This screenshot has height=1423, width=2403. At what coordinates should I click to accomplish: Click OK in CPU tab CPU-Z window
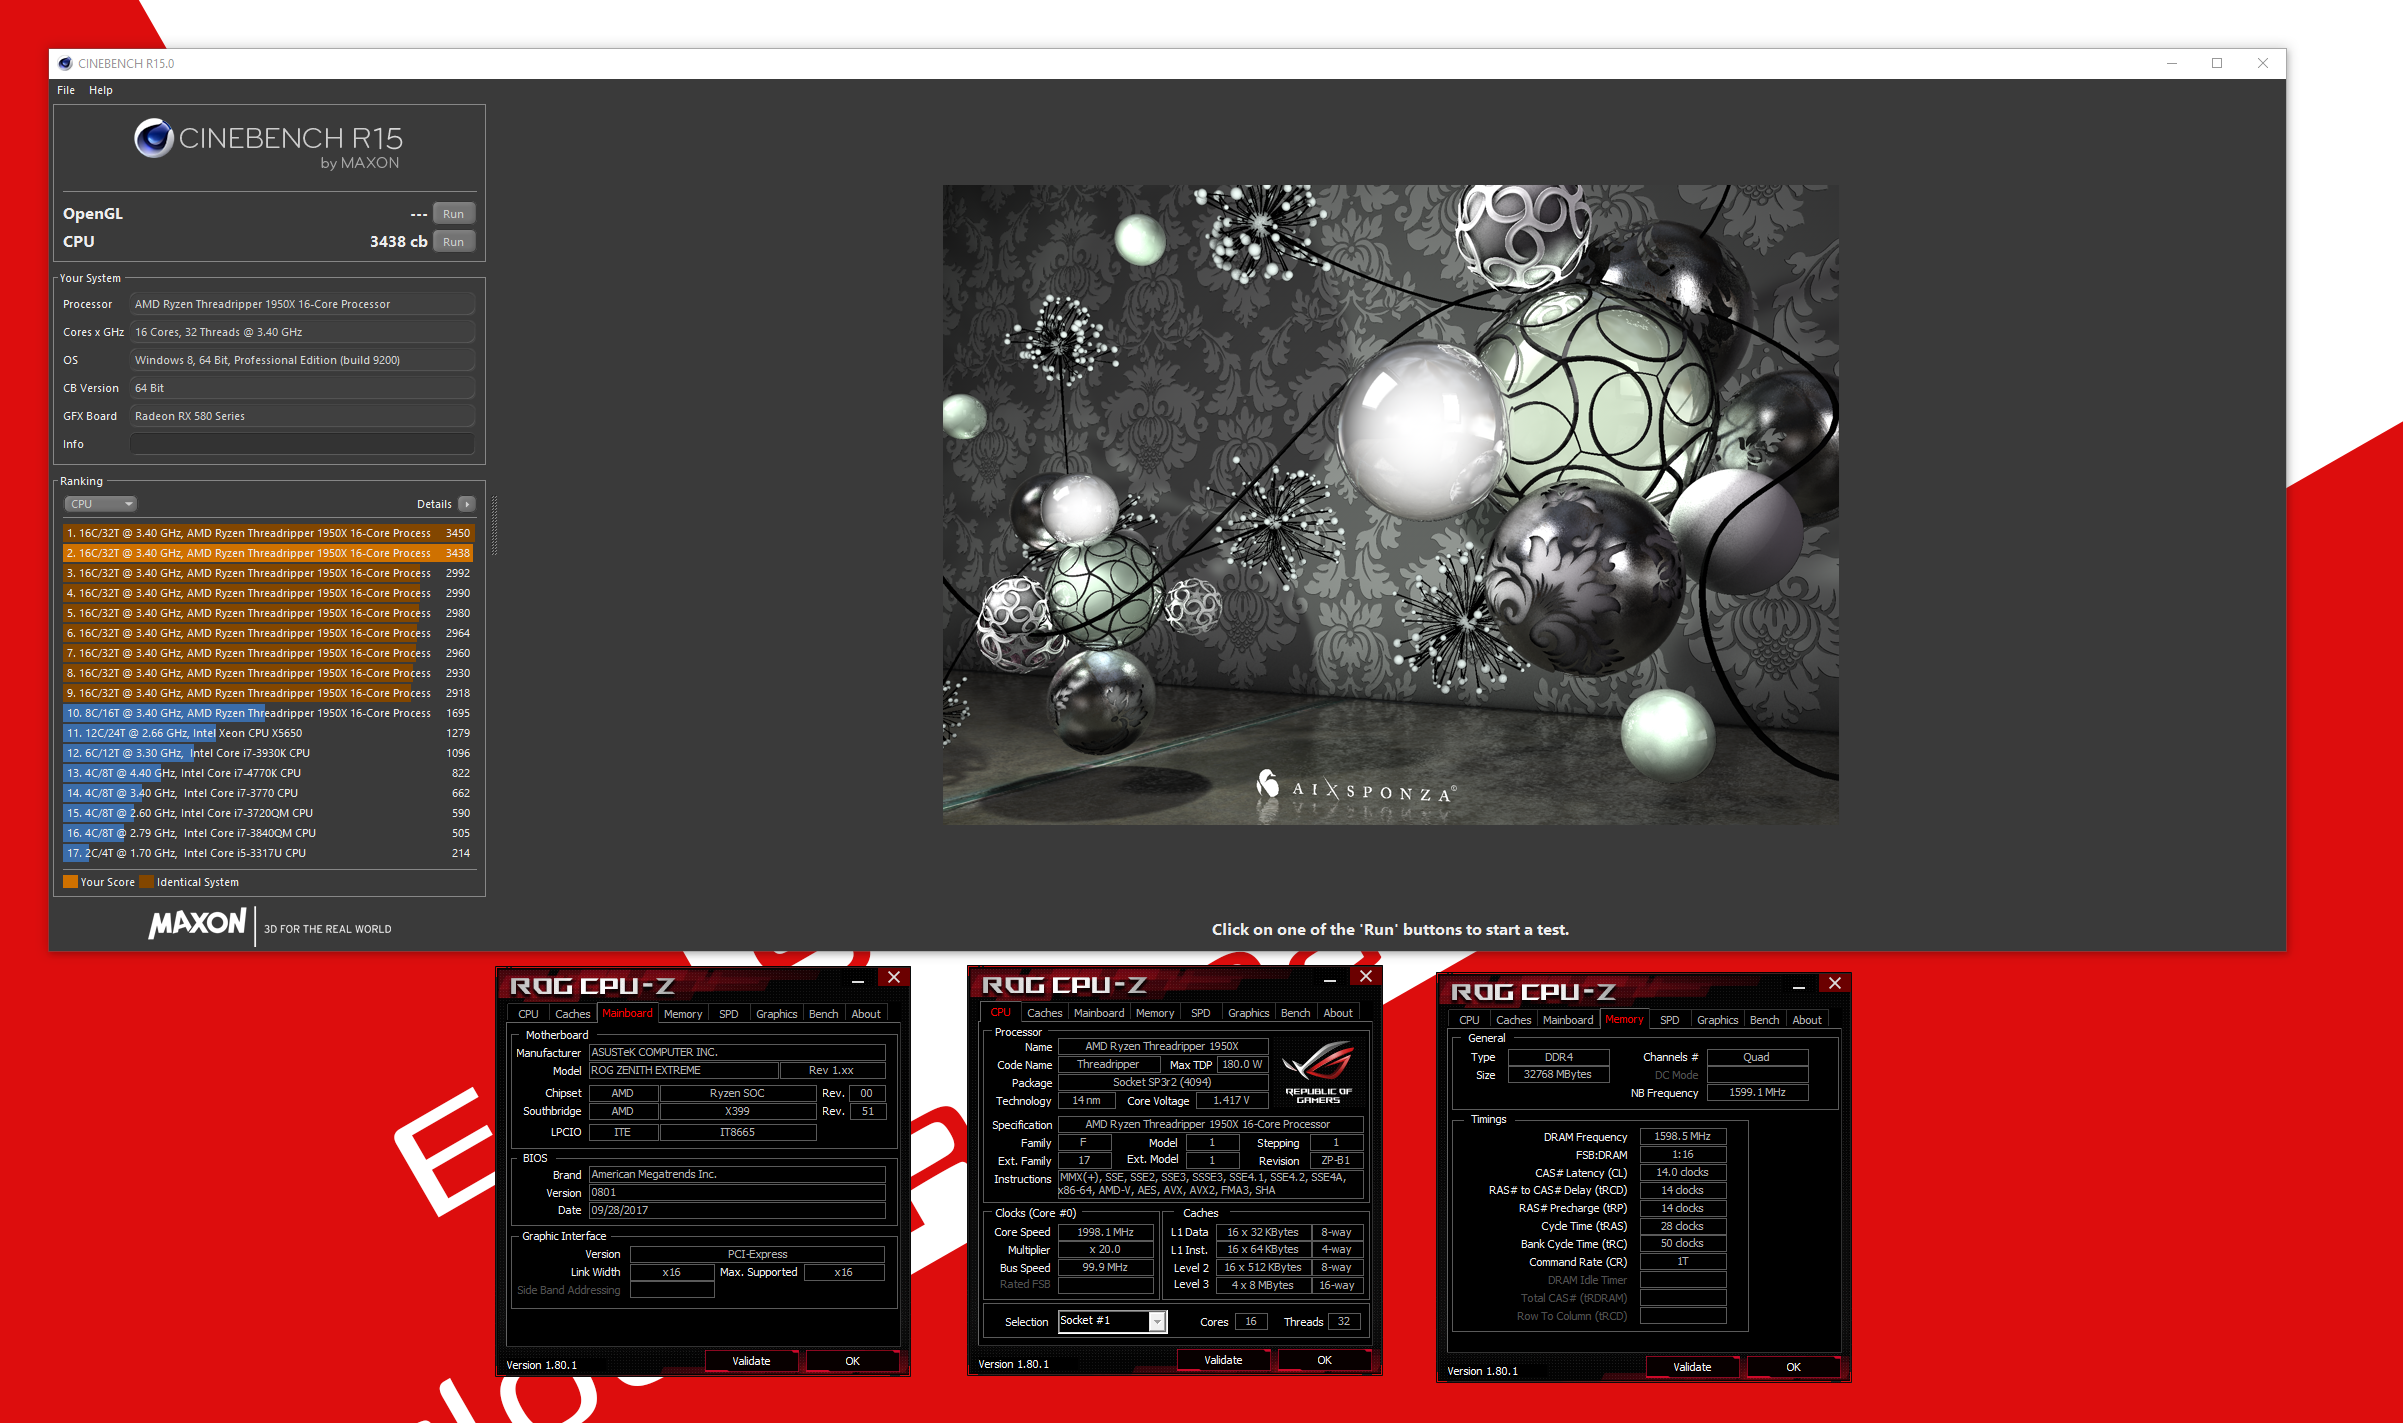click(1324, 1360)
